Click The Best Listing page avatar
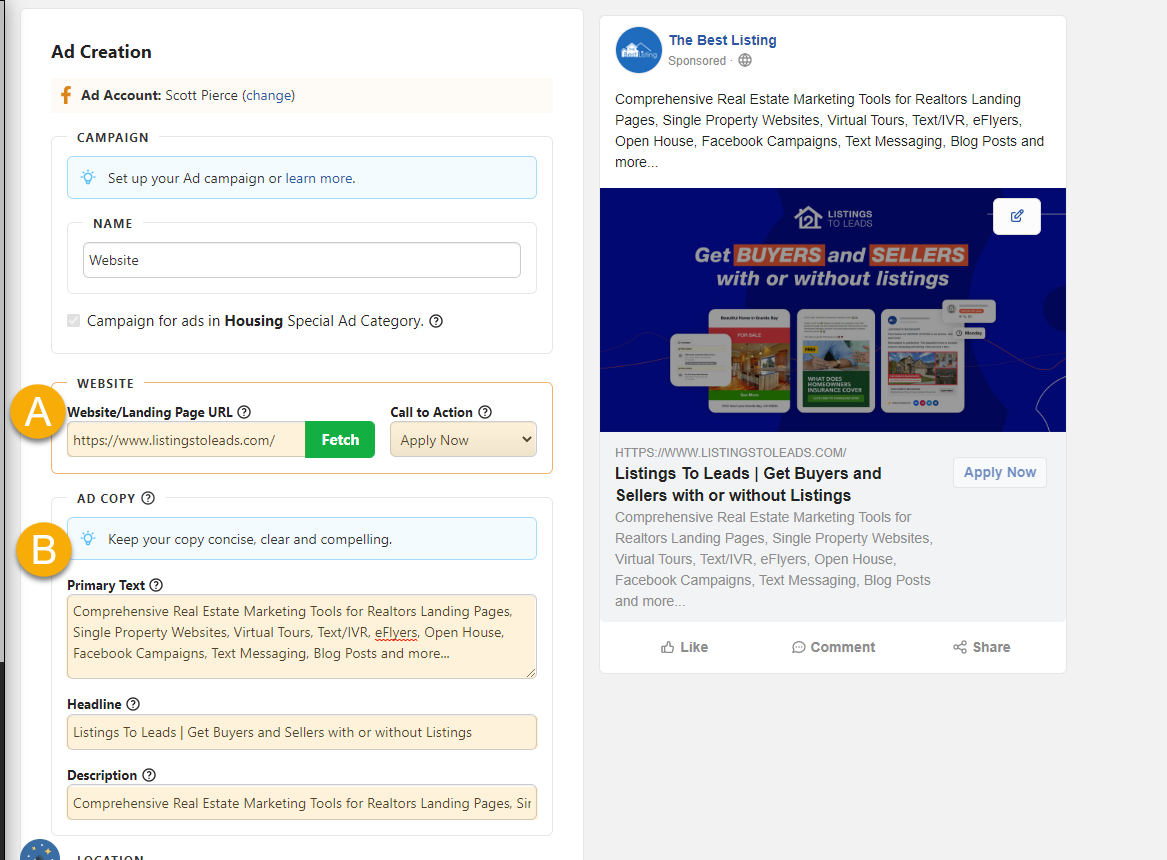Viewport: 1167px width, 860px height. tap(638, 50)
